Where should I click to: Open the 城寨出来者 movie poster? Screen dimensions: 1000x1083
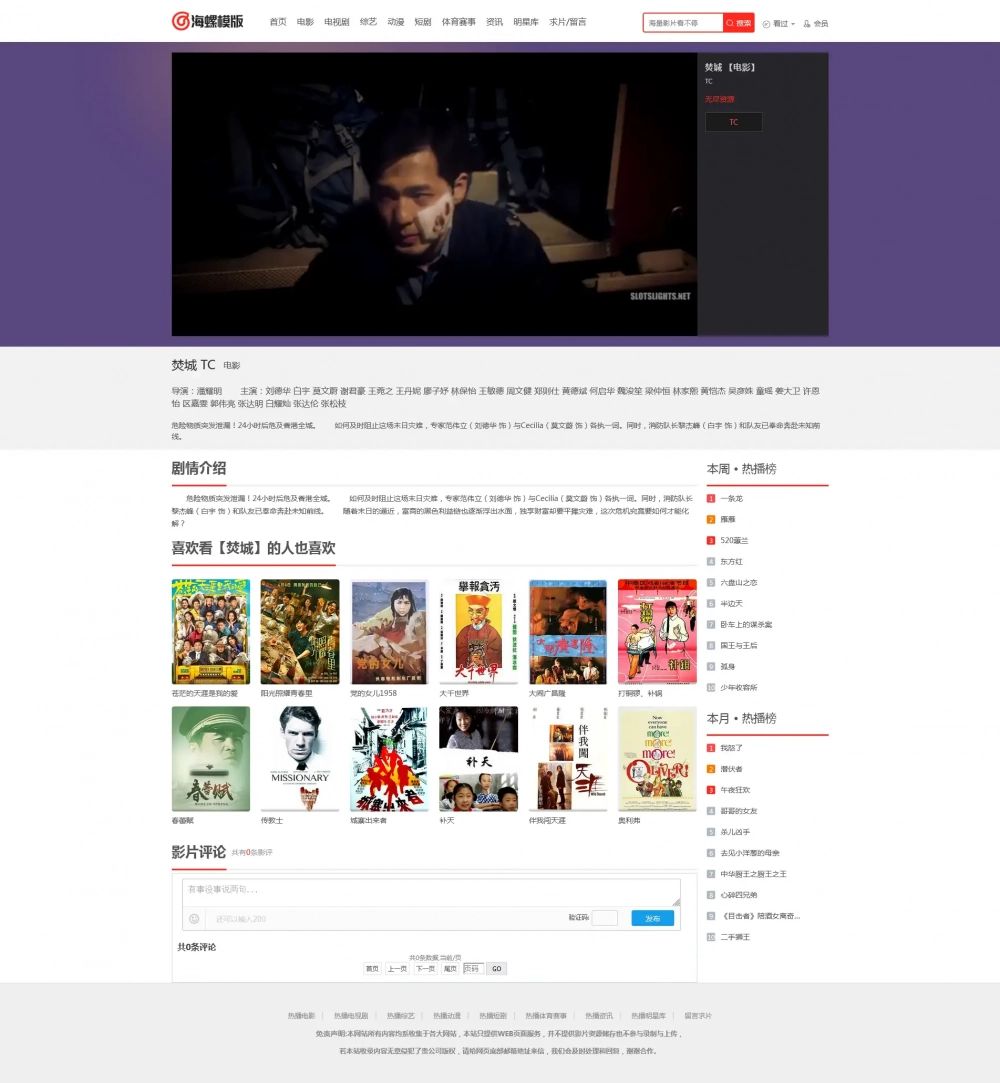click(389, 758)
